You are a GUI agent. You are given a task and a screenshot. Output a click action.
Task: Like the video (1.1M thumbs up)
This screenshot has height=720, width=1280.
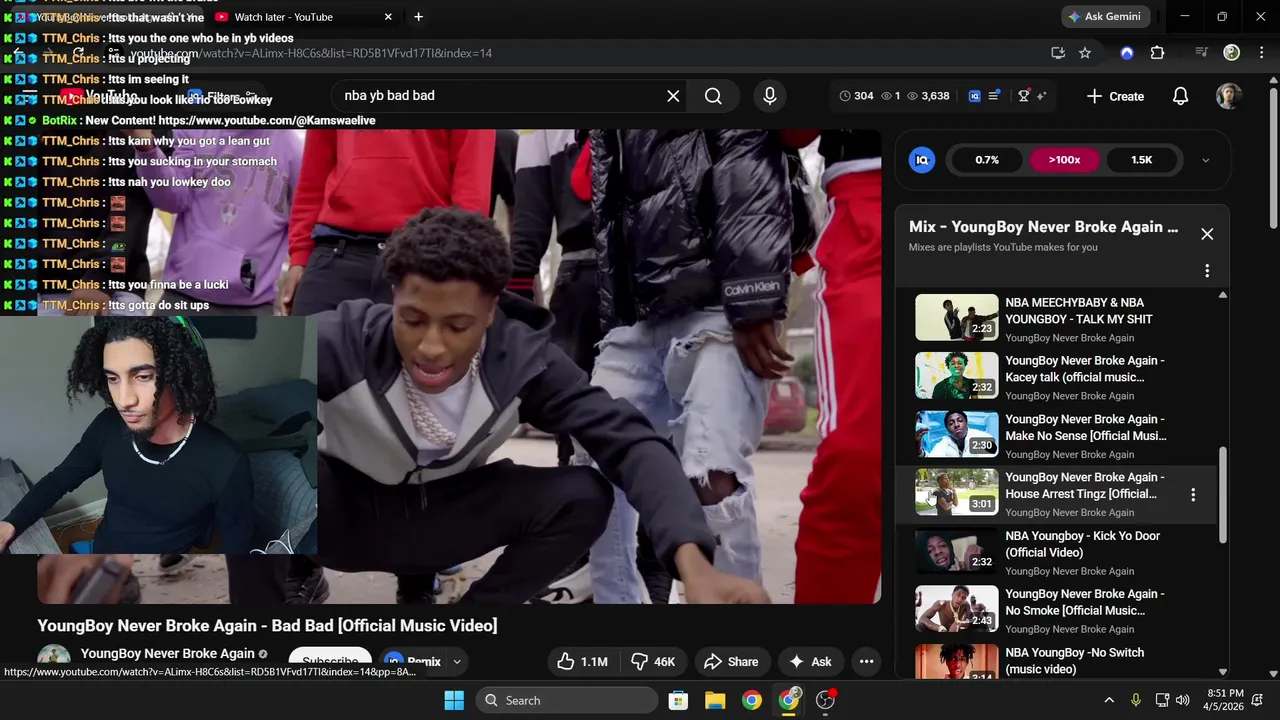click(582, 662)
